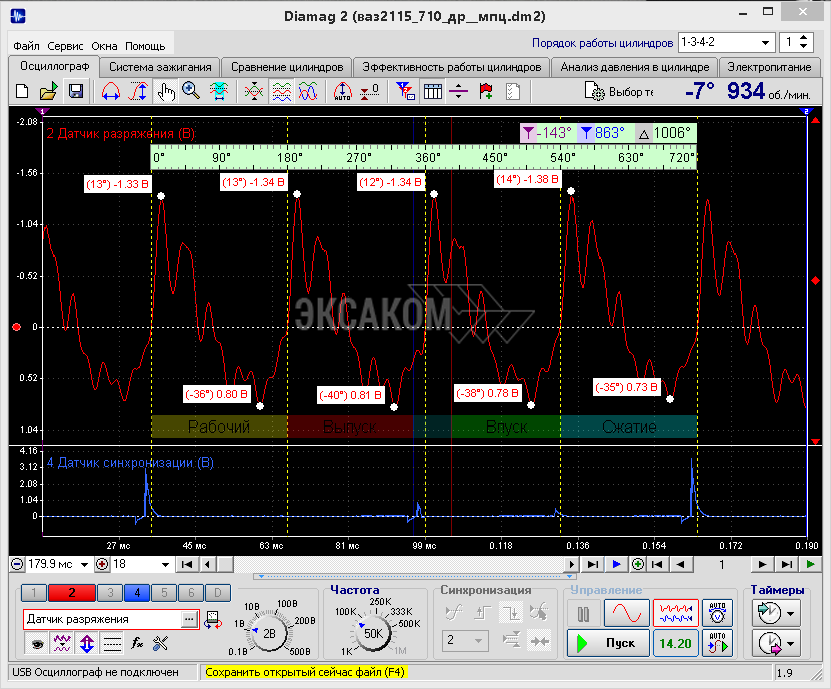The width and height of the screenshot is (831, 689).
Task: Expand the cylinder firing order dropdown
Action: (x=765, y=43)
